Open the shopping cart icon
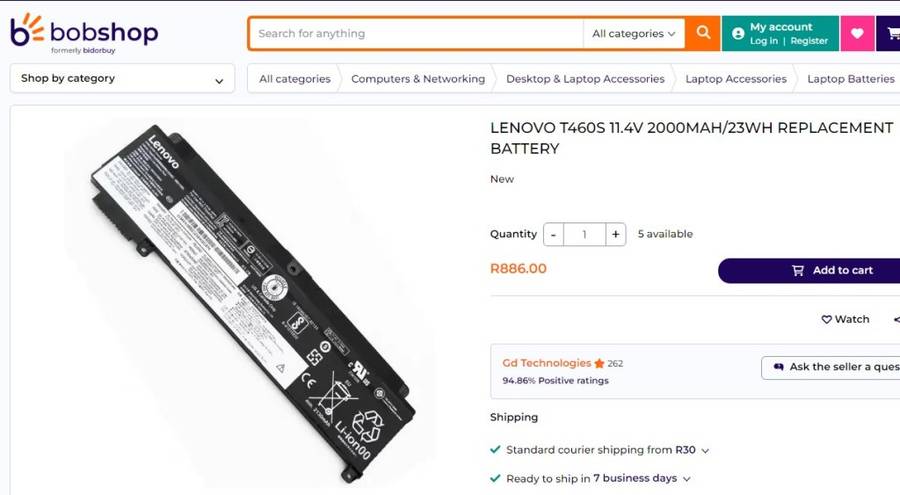The width and height of the screenshot is (900, 495). pos(889,33)
